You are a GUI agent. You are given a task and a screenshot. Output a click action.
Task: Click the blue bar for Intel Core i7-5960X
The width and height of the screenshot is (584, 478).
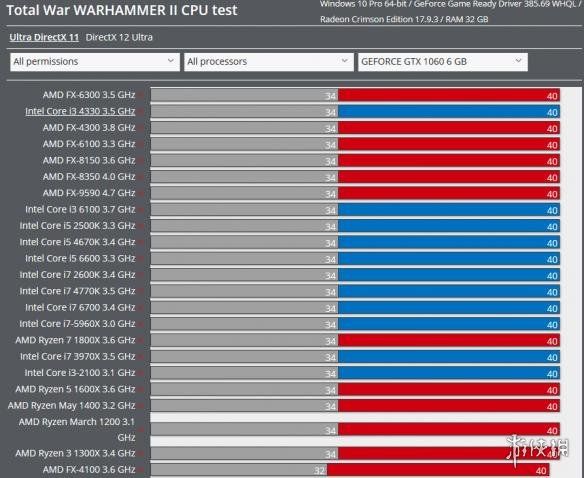(x=449, y=324)
